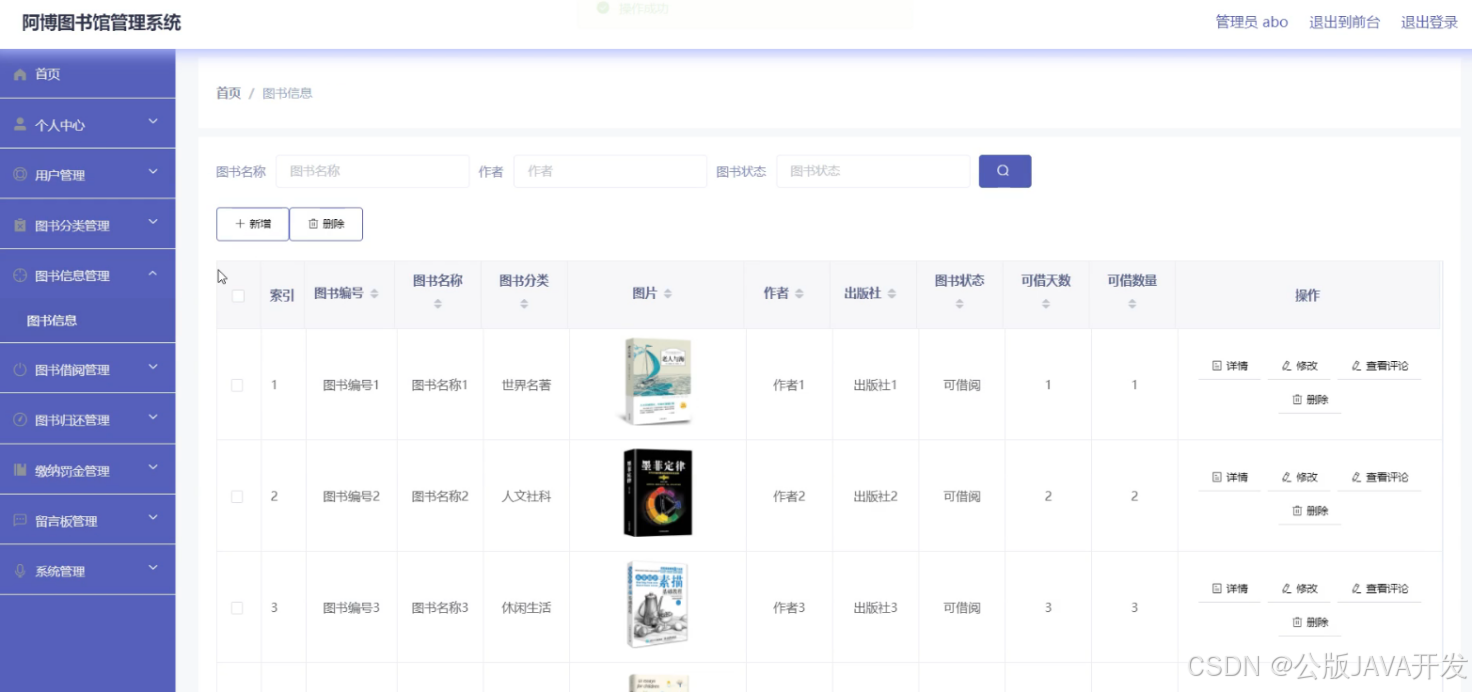Click the sailboat book cover thumbnail
Viewport: 1472px width, 692px height.
(x=657, y=382)
